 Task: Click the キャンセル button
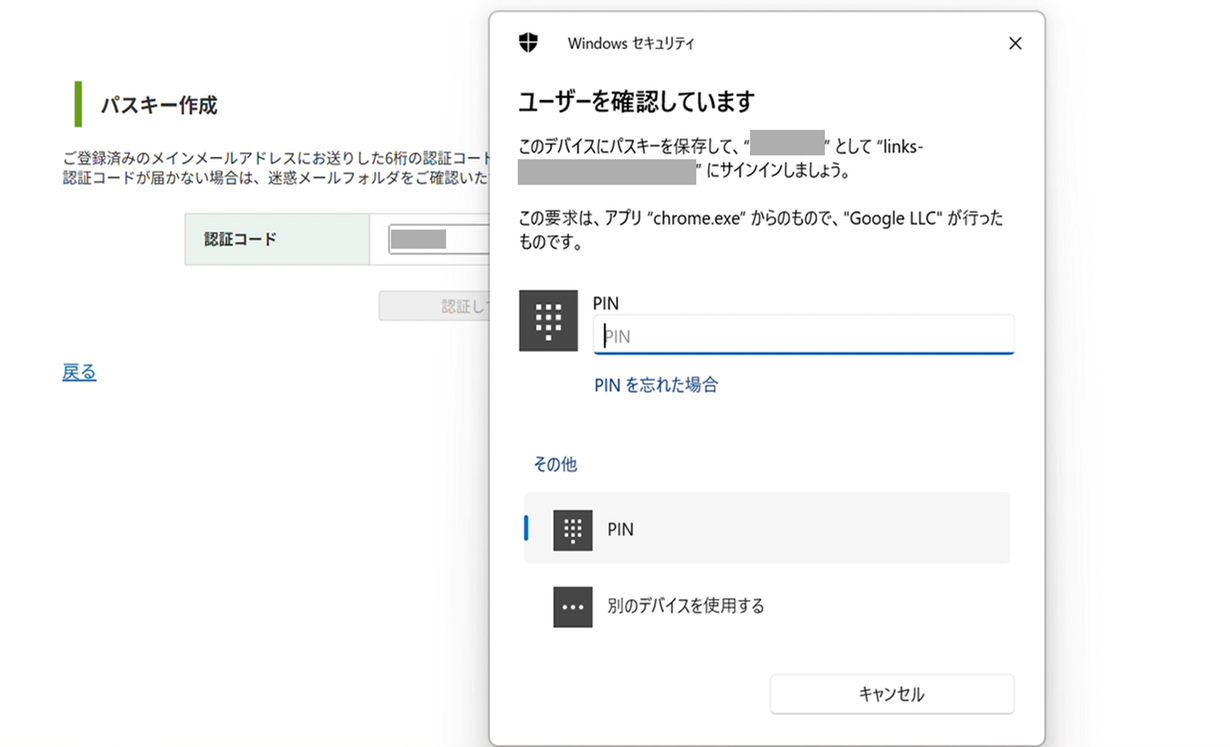892,694
